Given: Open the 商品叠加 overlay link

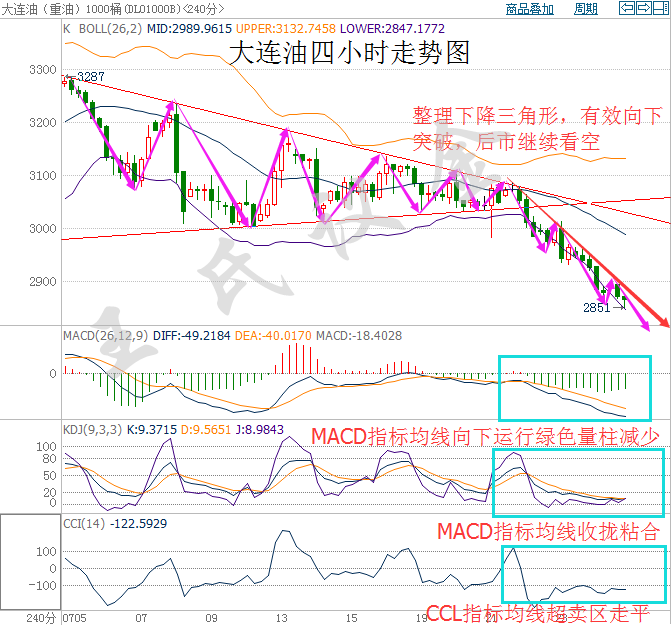Looking at the screenshot, I should pos(530,9).
